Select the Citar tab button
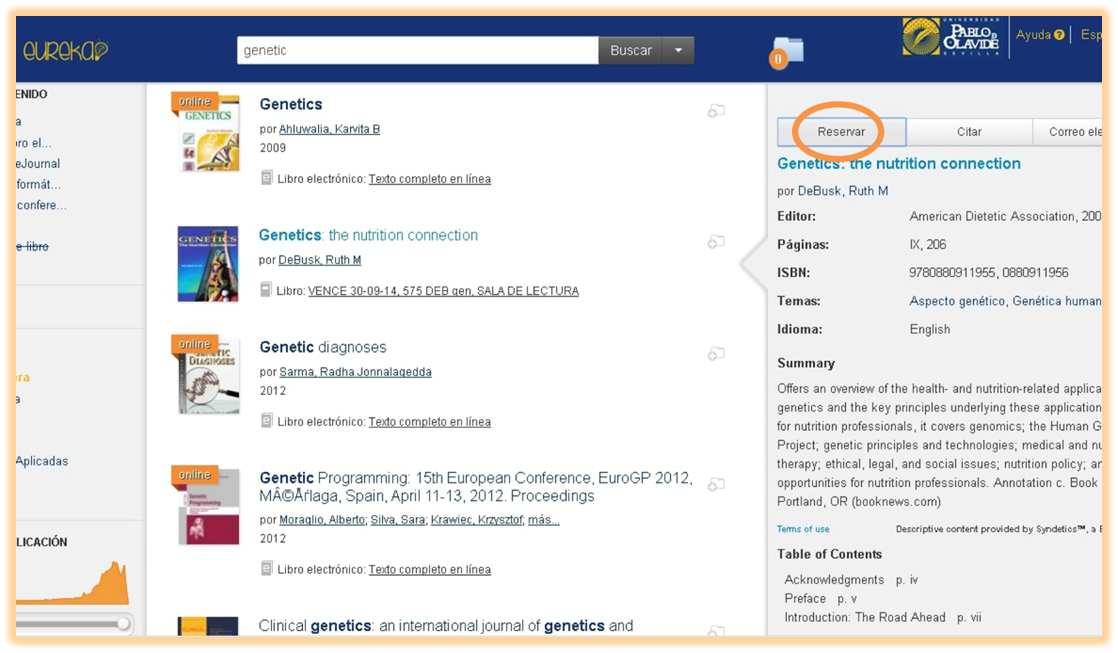Viewport: 1118px width, 653px height. [969, 132]
